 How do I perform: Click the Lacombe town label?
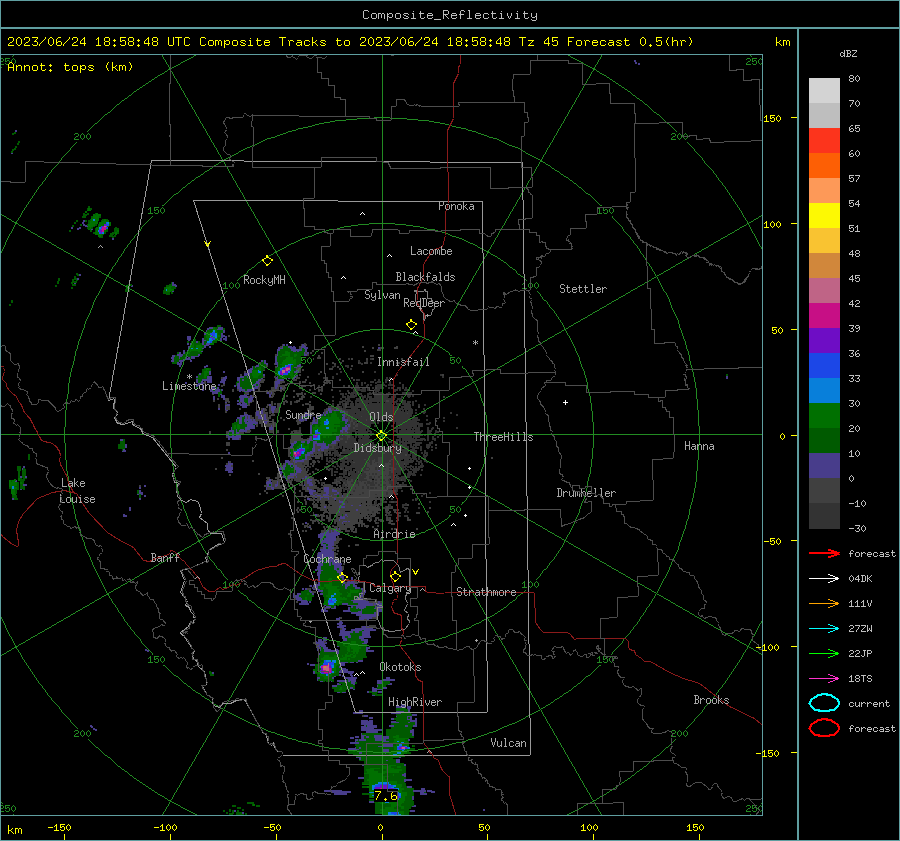(x=431, y=251)
